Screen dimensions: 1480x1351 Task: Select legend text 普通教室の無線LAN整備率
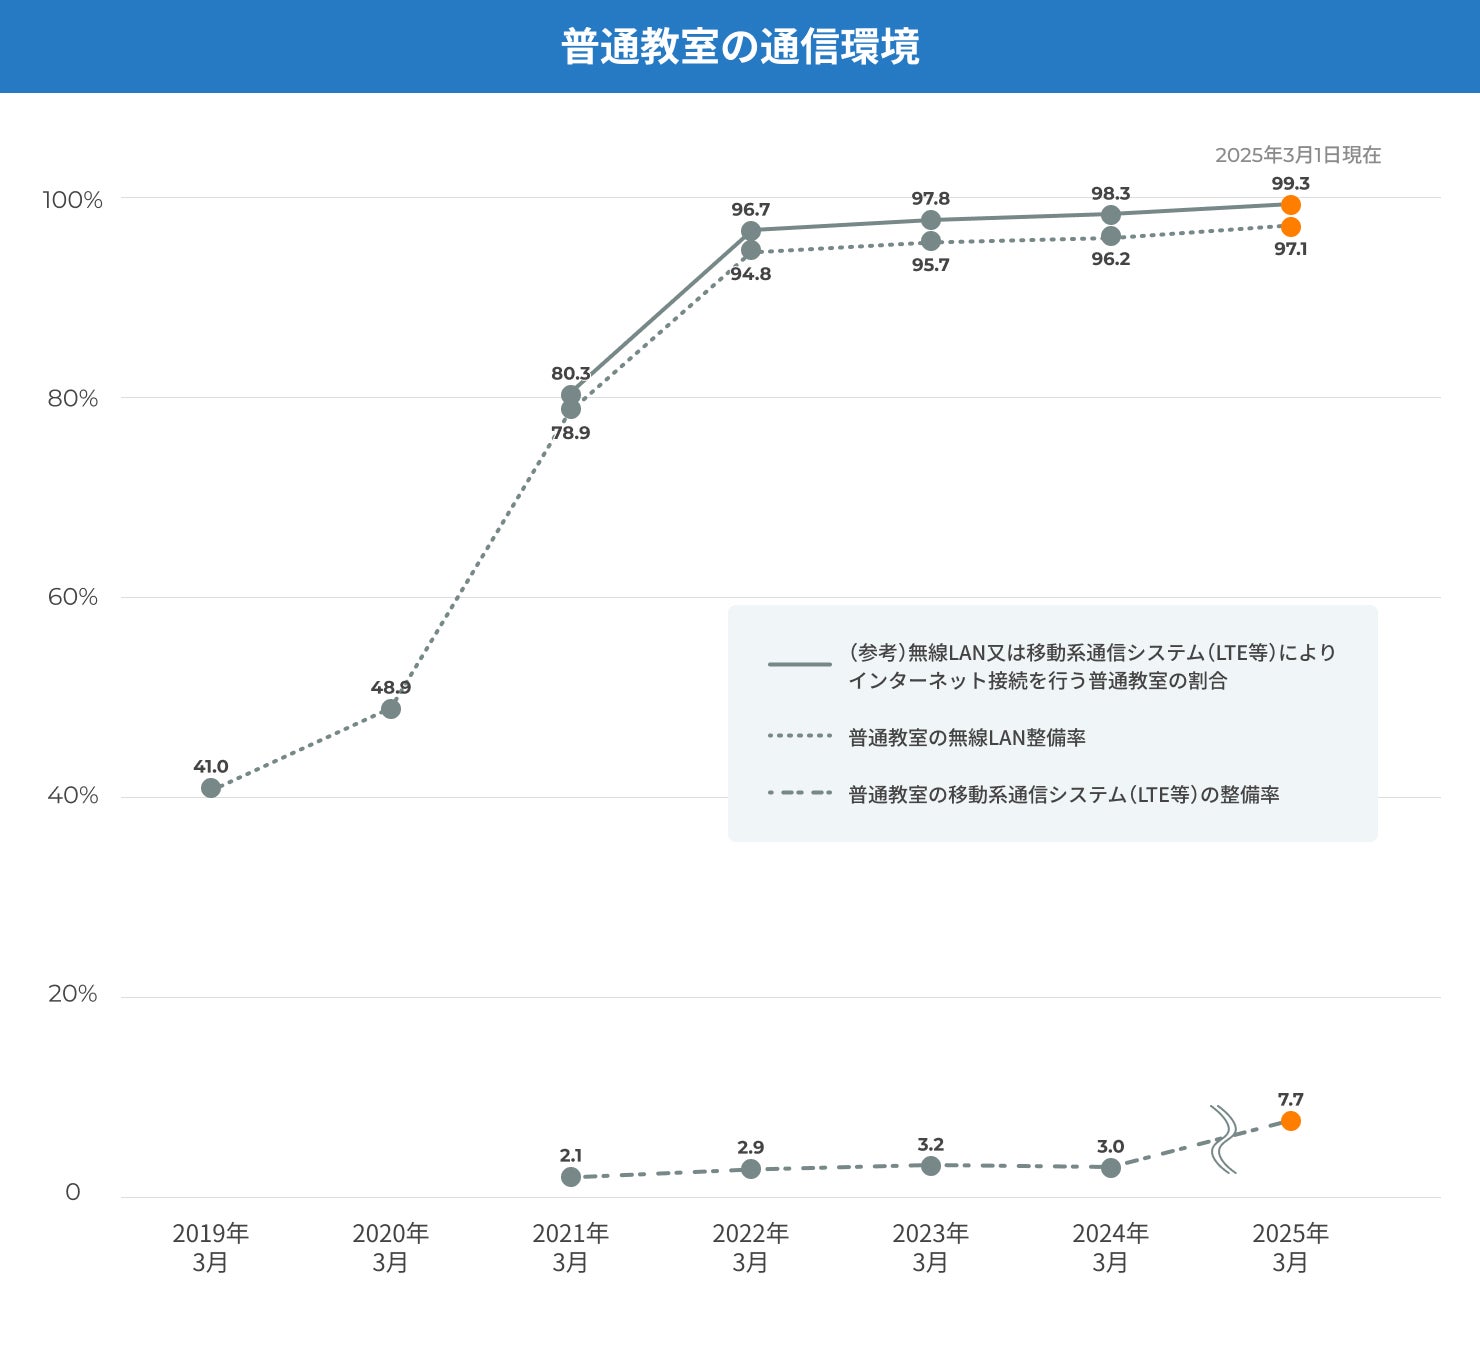point(967,738)
